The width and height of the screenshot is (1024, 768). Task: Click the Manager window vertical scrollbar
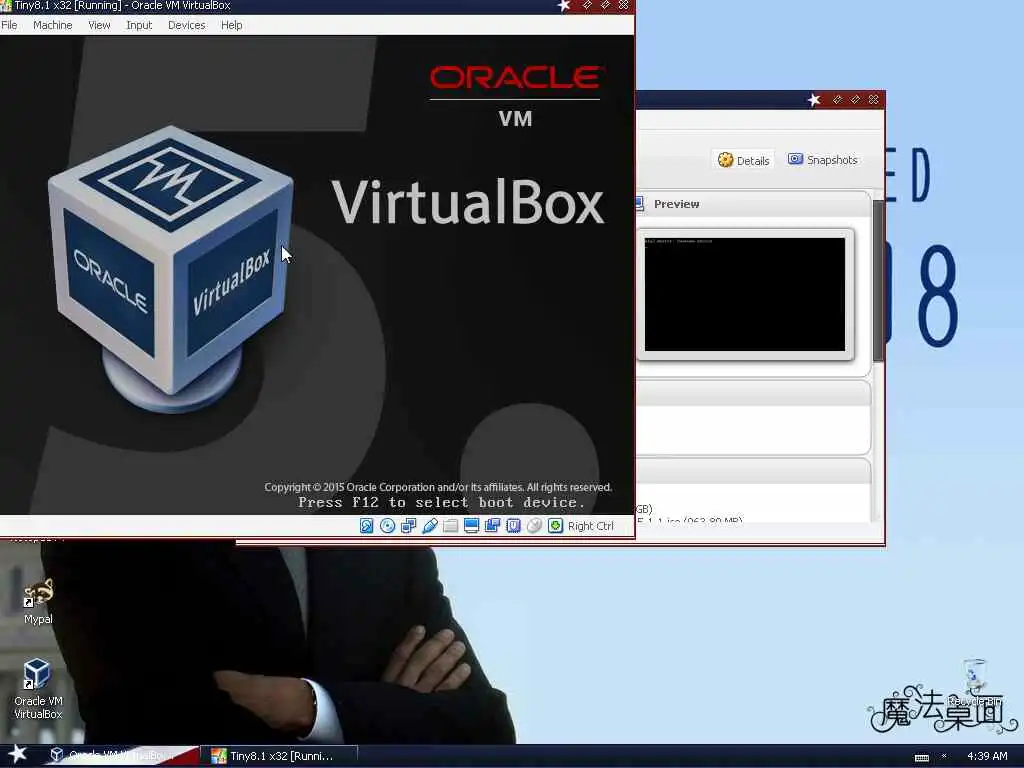click(878, 281)
